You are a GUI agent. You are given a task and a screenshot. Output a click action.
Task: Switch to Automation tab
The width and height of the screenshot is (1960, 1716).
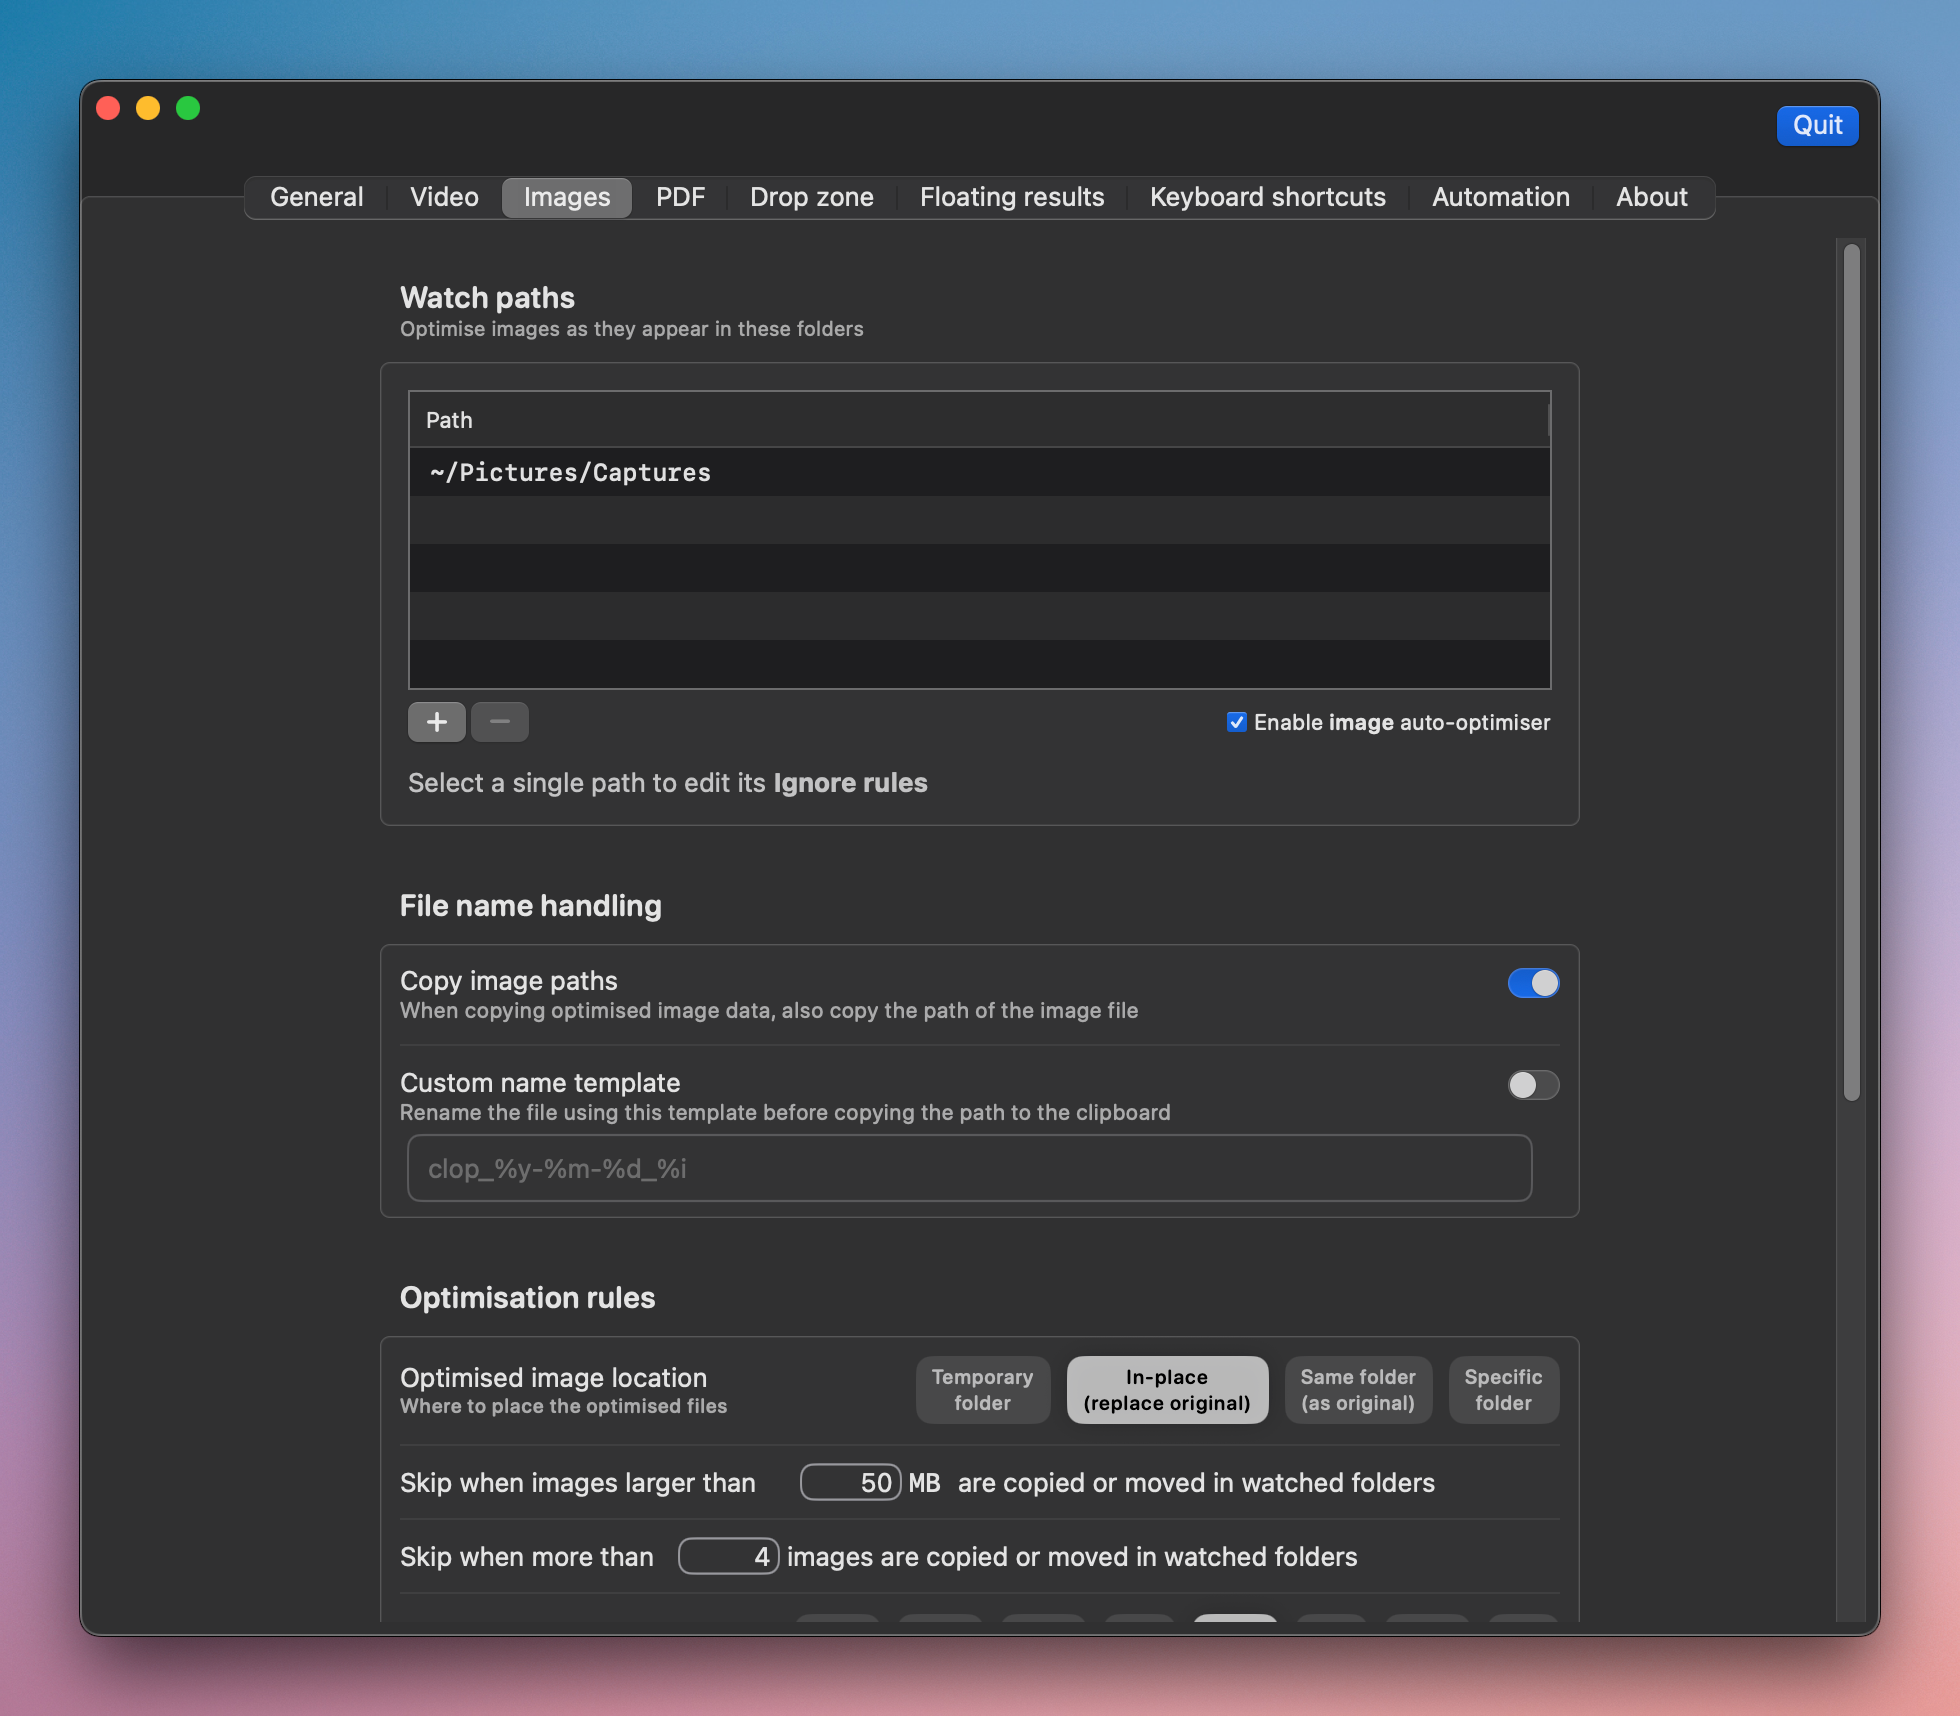tap(1500, 197)
